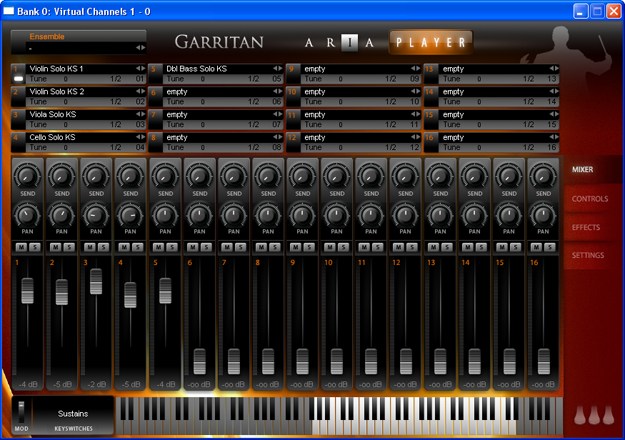Image resolution: width=625 pixels, height=440 pixels.
Task: Adjust the SEND knob on channel 5
Action: (165, 176)
